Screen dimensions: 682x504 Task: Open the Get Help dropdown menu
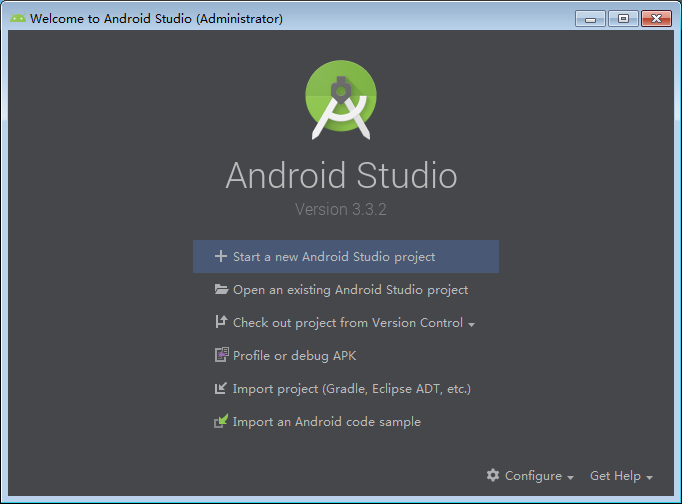pyautogui.click(x=621, y=476)
